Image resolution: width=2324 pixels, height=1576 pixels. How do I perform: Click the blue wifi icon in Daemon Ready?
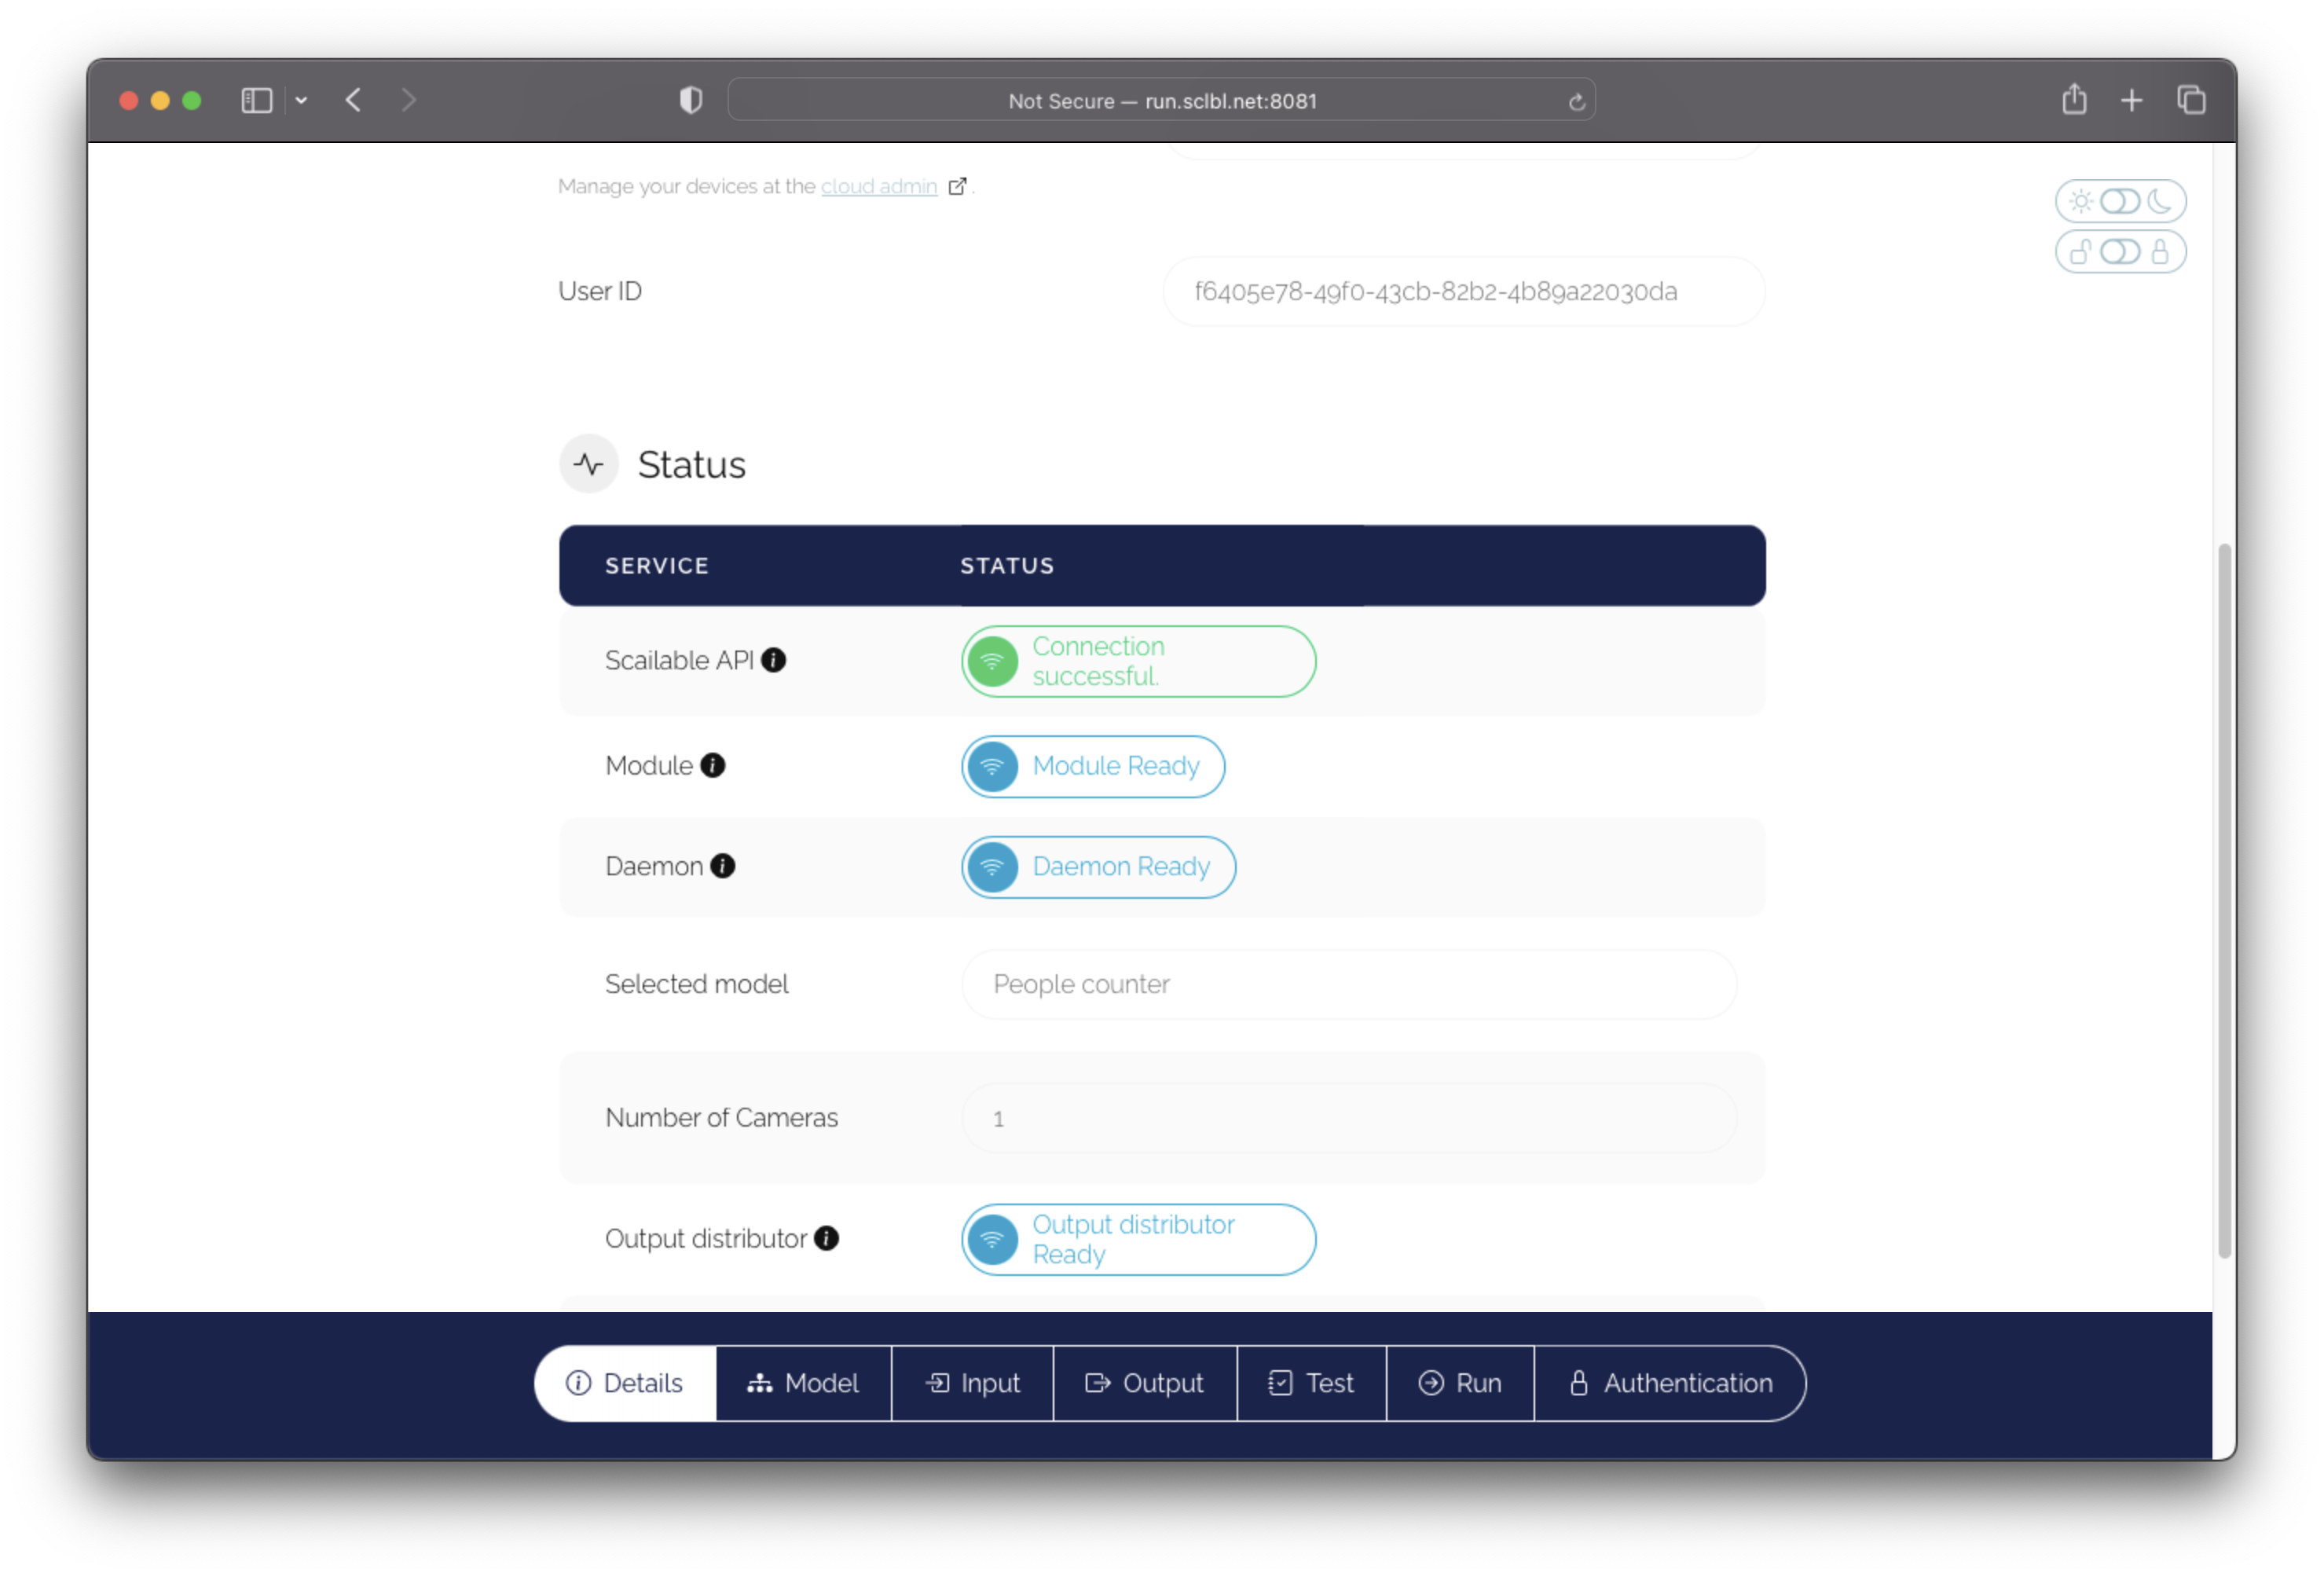[x=992, y=867]
